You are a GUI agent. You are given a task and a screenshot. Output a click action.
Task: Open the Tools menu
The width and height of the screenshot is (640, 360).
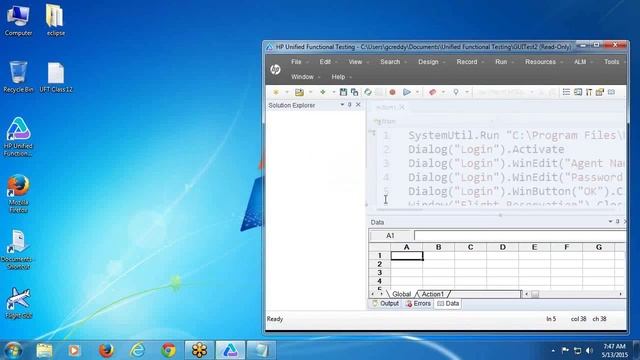pyautogui.click(x=611, y=62)
